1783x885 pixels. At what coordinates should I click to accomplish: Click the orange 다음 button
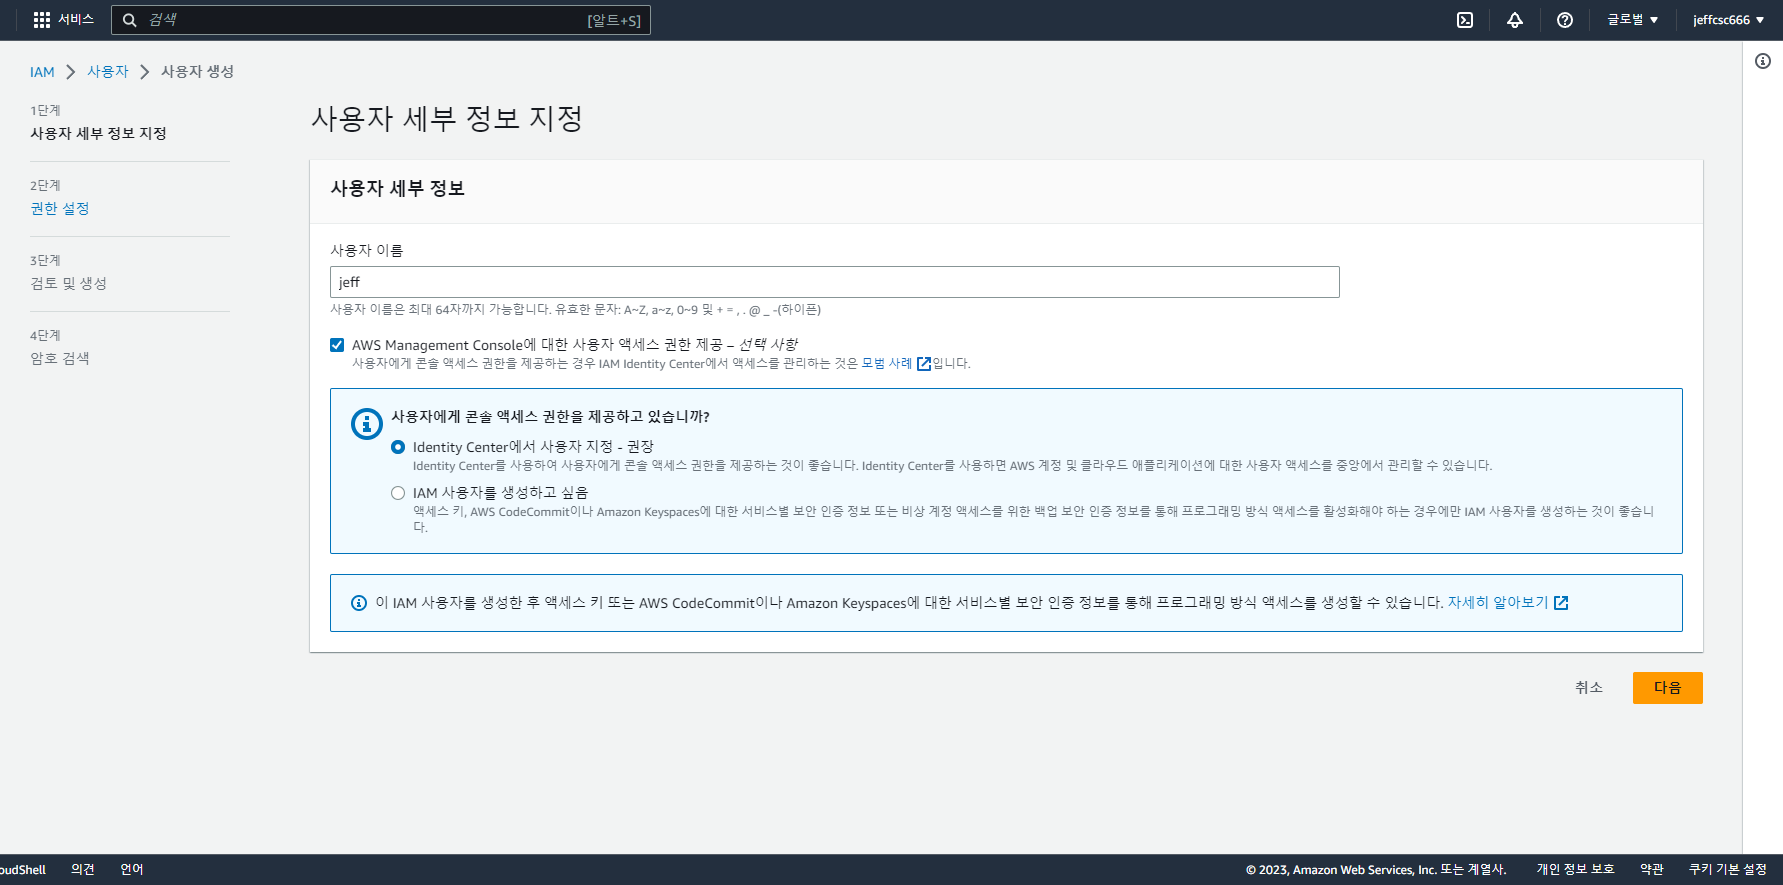tap(1667, 688)
